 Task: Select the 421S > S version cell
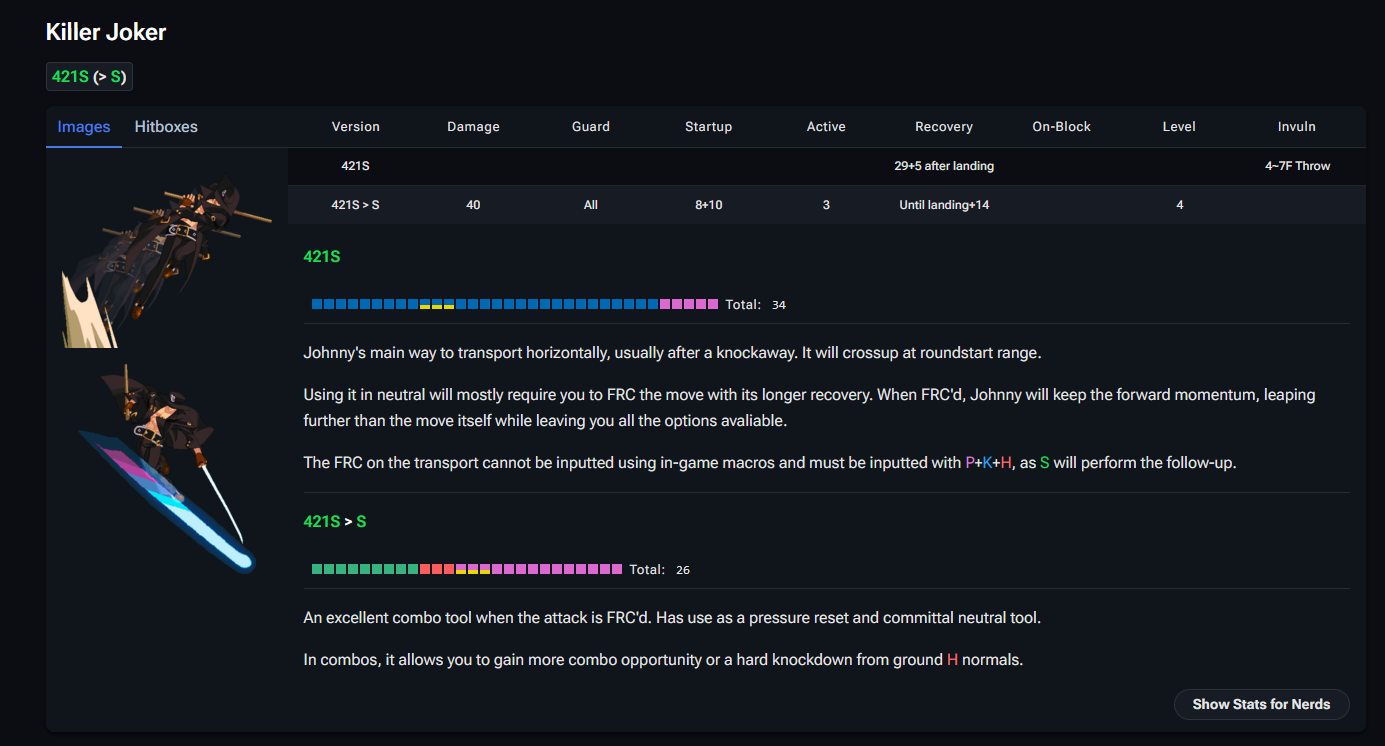pyautogui.click(x=356, y=205)
